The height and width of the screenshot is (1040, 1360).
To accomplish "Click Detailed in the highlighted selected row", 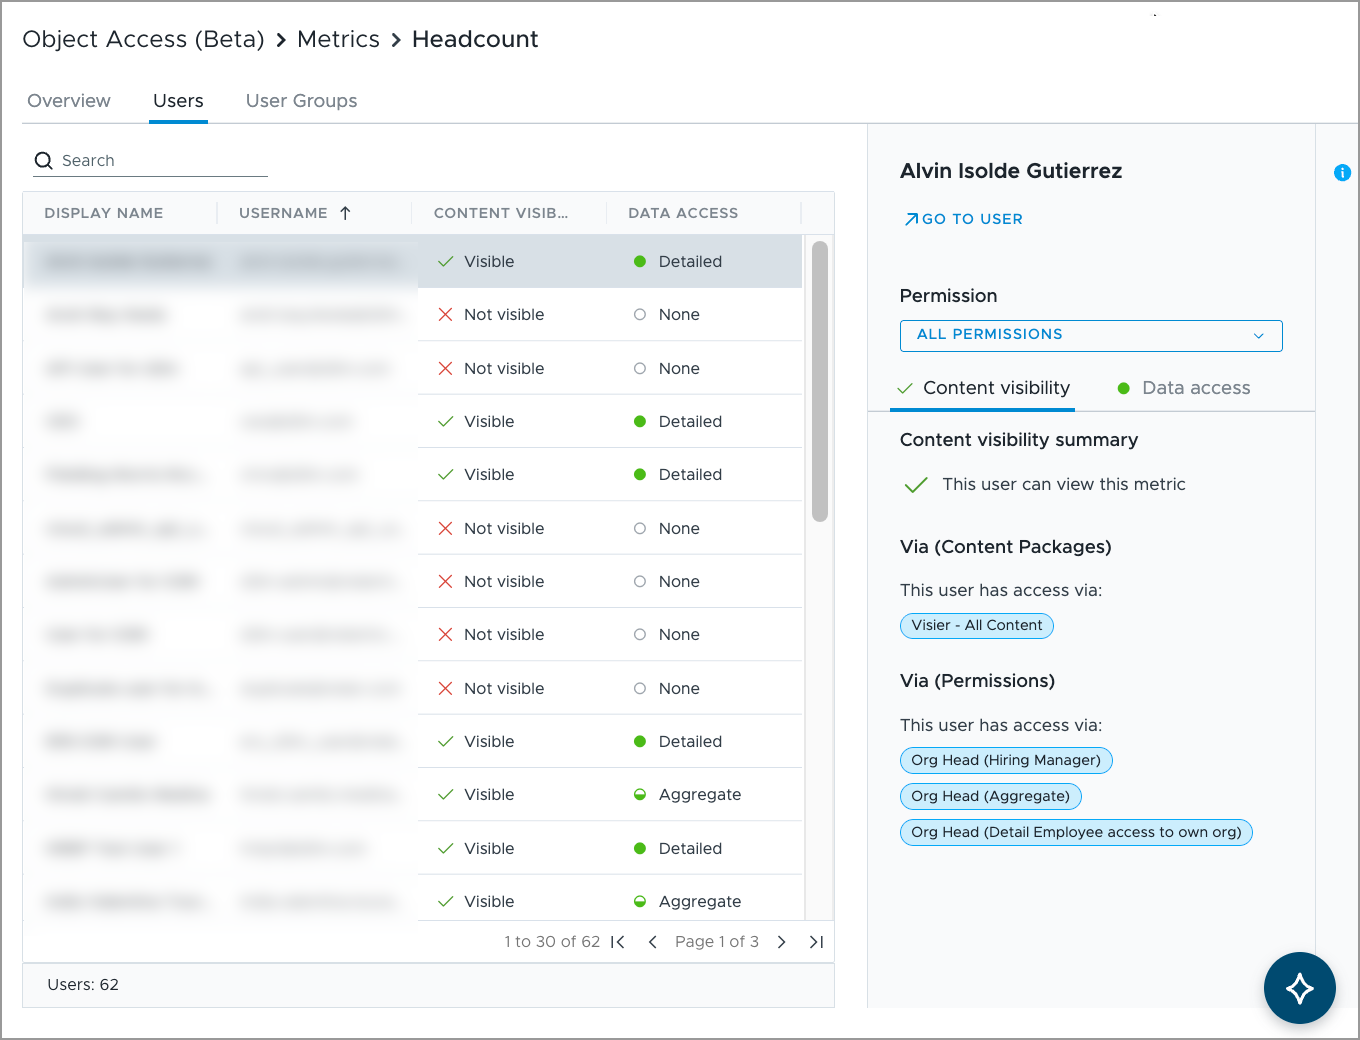I will [x=690, y=262].
